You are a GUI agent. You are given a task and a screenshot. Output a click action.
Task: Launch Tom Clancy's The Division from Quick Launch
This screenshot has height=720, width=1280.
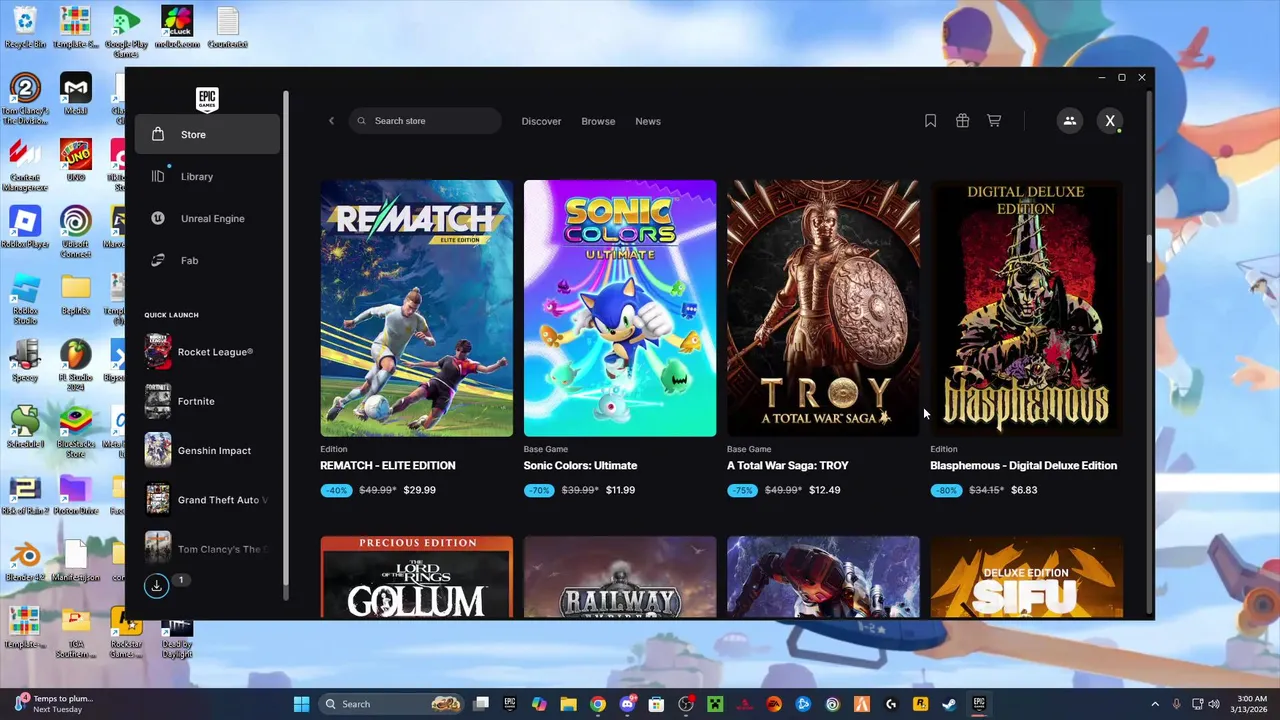click(x=207, y=549)
